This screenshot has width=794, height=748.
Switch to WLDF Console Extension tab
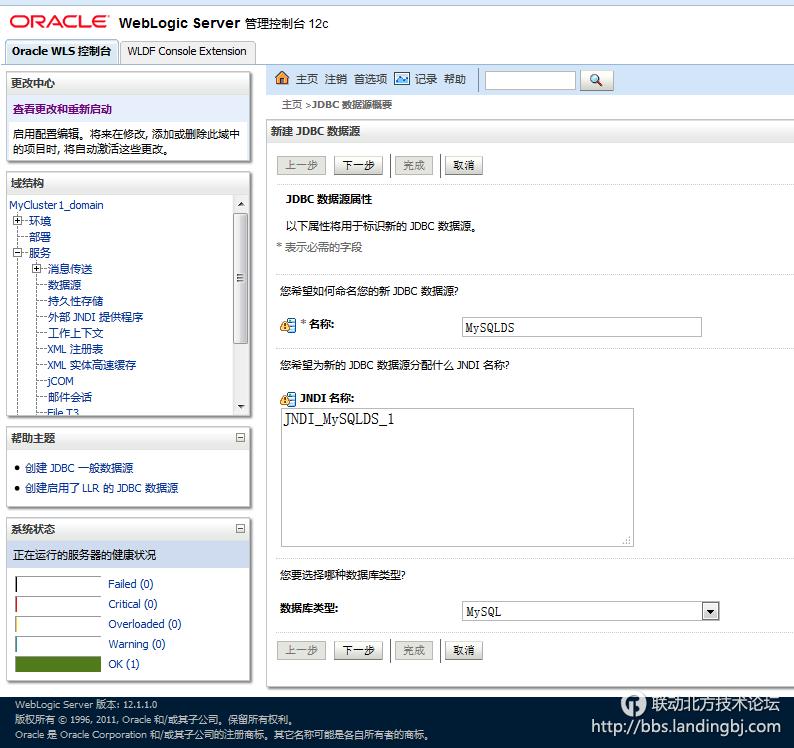[x=187, y=51]
